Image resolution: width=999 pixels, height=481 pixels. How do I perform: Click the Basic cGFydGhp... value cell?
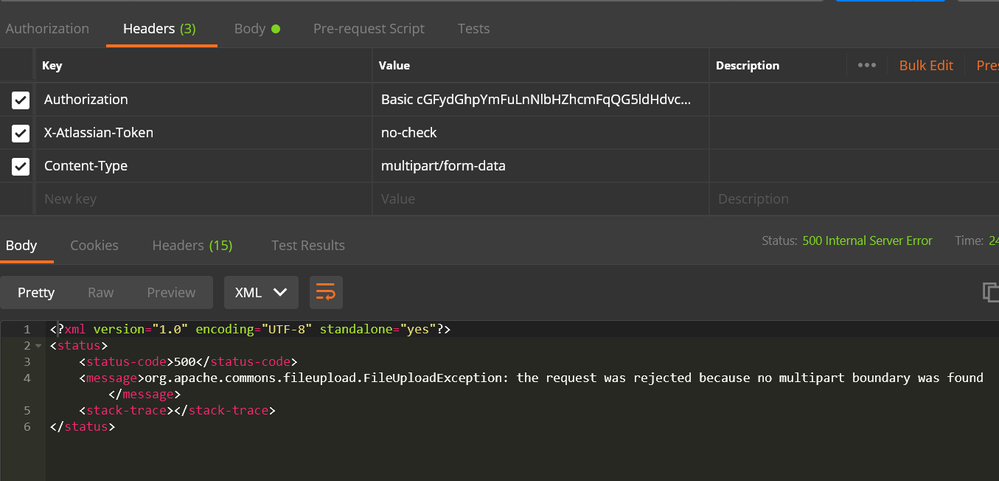coord(540,99)
